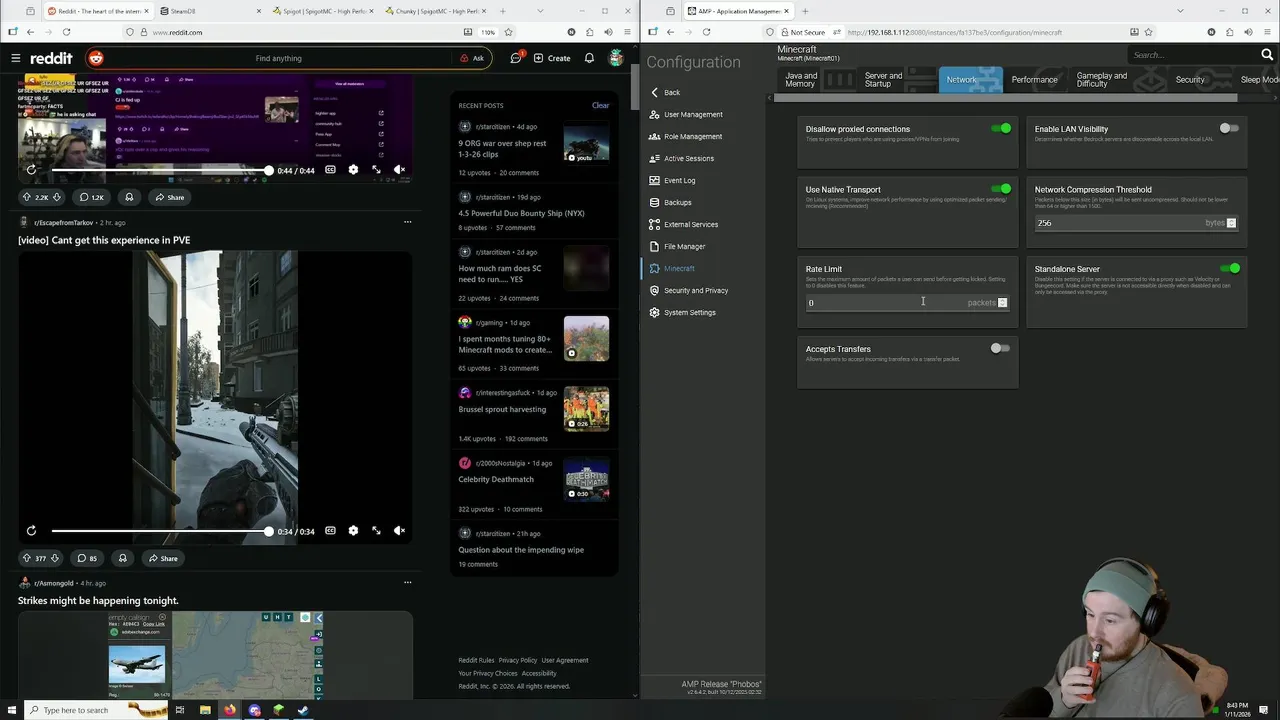Screen dimensions: 1280x720
Task: Enable the Accepts Transfers toggle
Action: [x=1000, y=348]
